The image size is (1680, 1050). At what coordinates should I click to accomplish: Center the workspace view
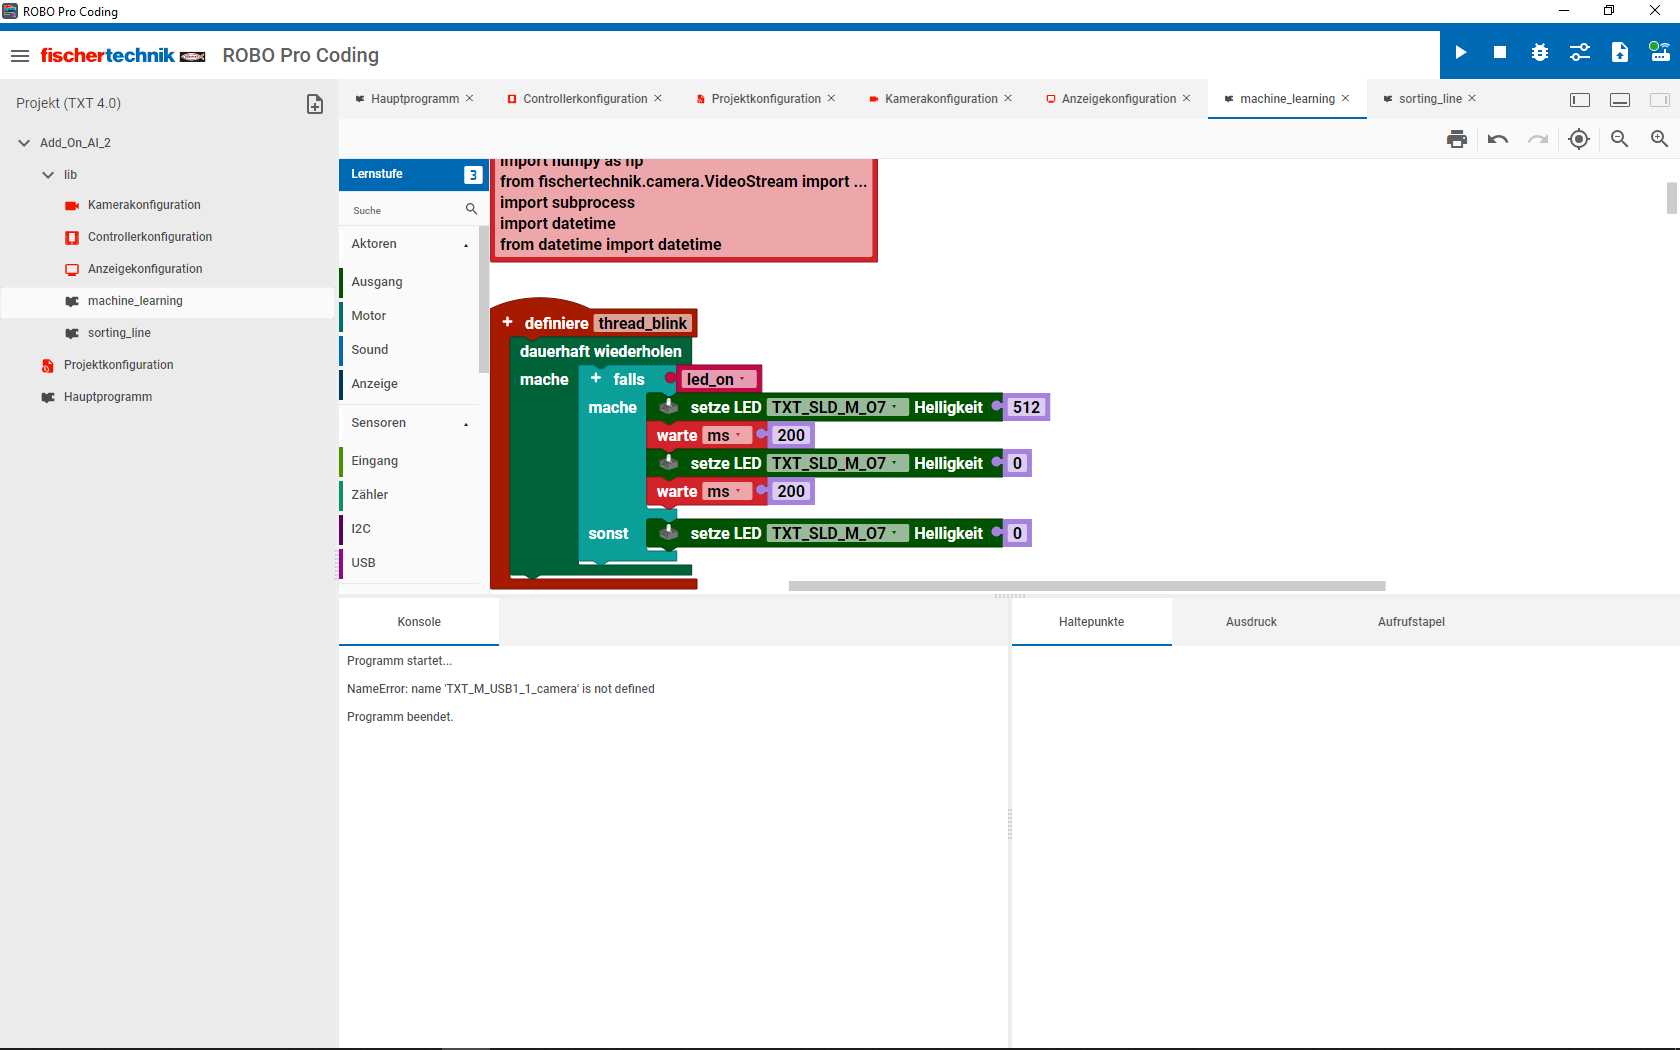point(1579,139)
